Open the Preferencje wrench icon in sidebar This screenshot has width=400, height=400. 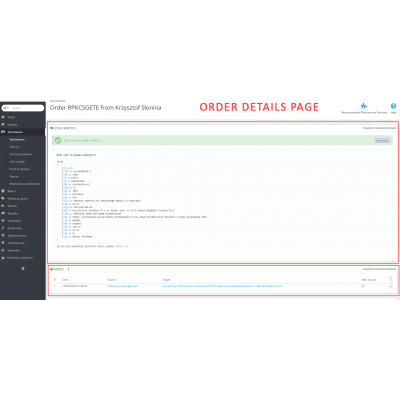(x=3, y=228)
